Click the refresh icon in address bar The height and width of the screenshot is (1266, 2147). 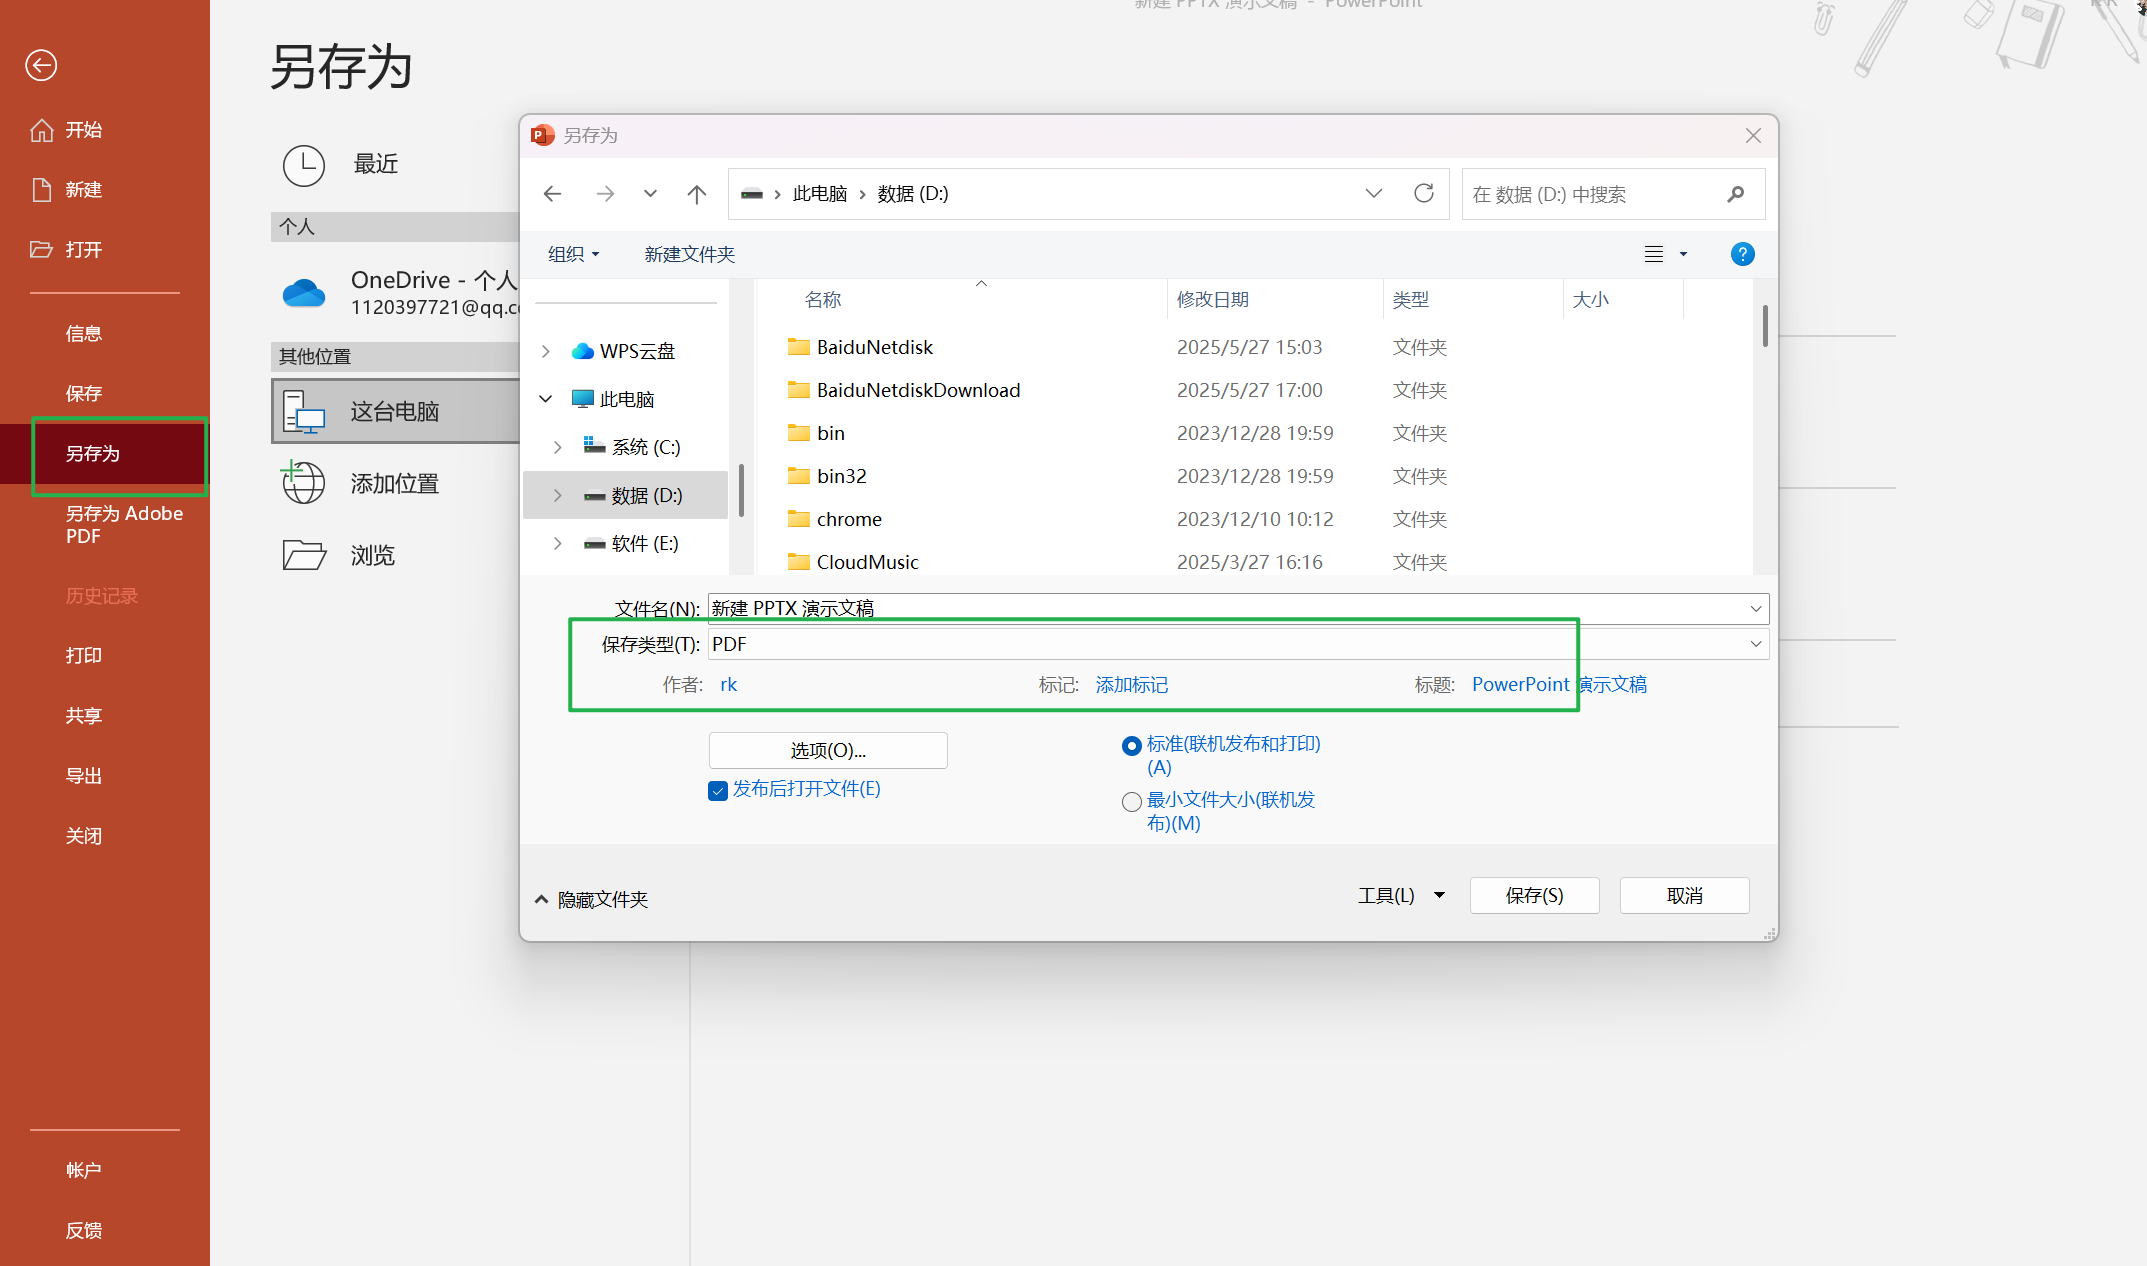coord(1423,193)
